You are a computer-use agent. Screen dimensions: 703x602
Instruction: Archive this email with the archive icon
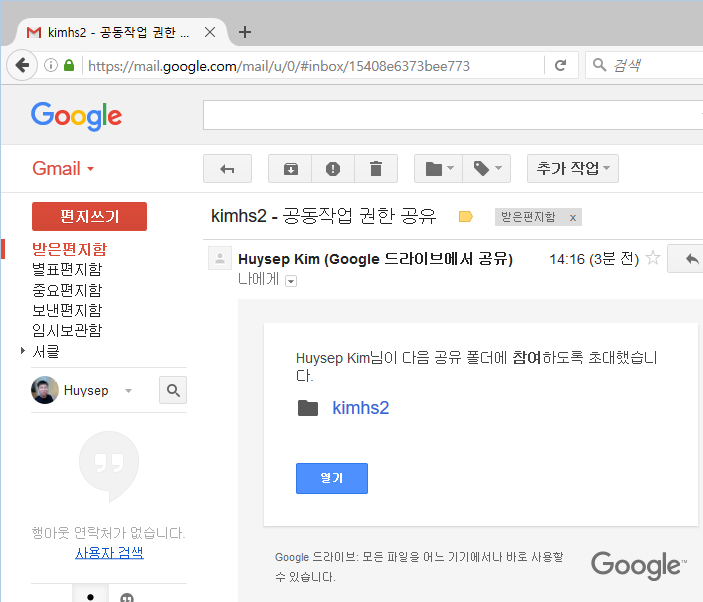(x=291, y=169)
